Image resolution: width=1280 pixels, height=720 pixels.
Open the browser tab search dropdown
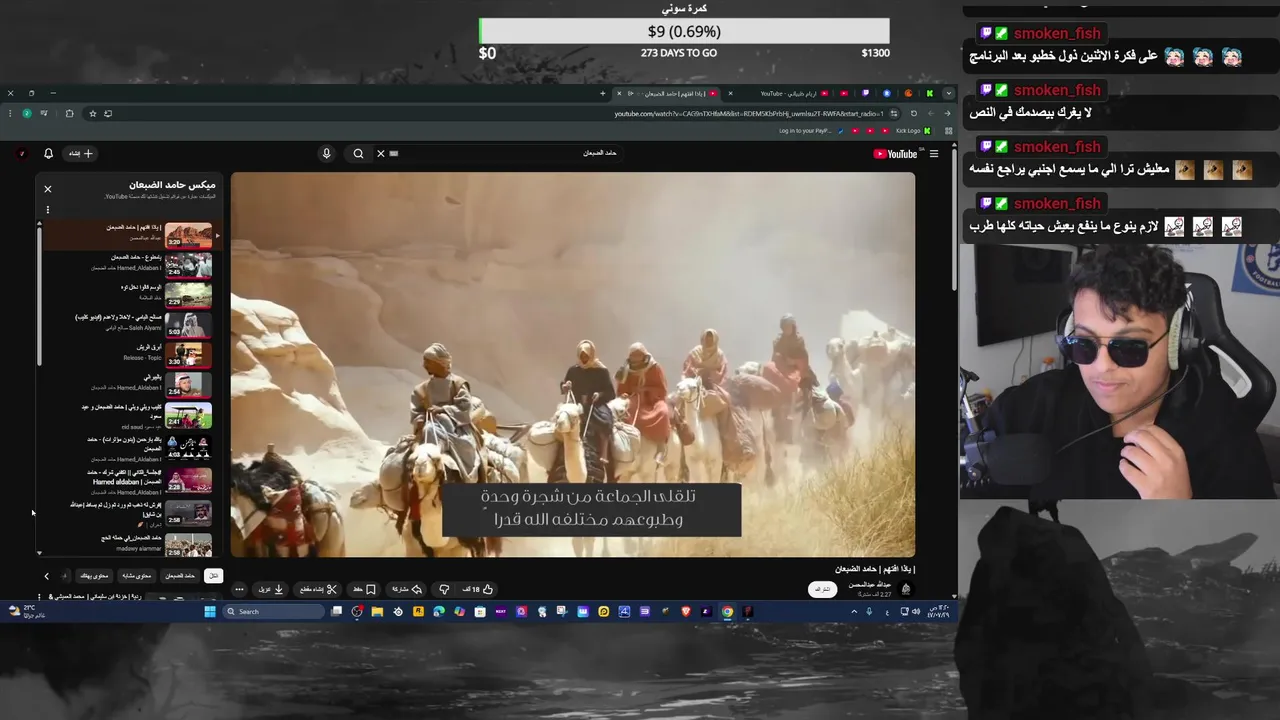948,93
